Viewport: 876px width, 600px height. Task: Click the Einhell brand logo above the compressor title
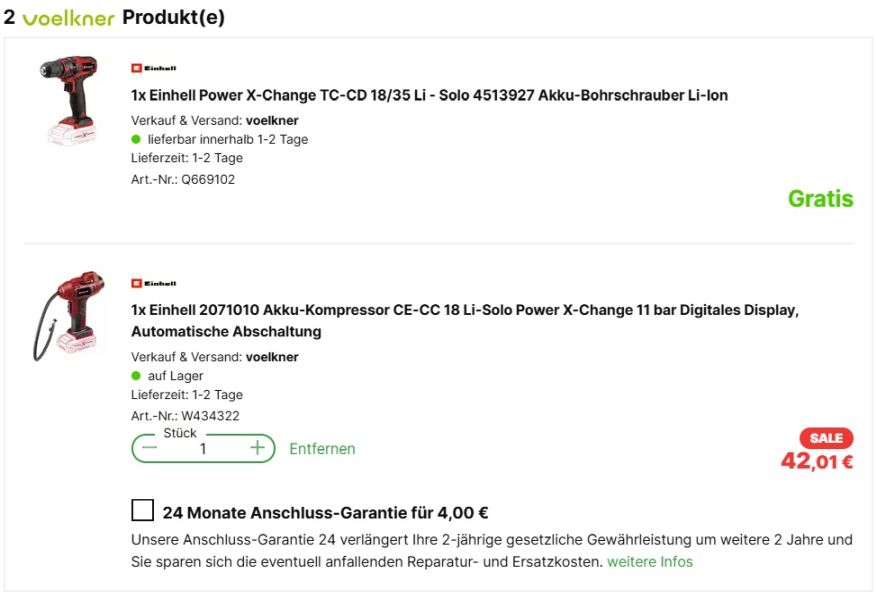pyautogui.click(x=153, y=283)
